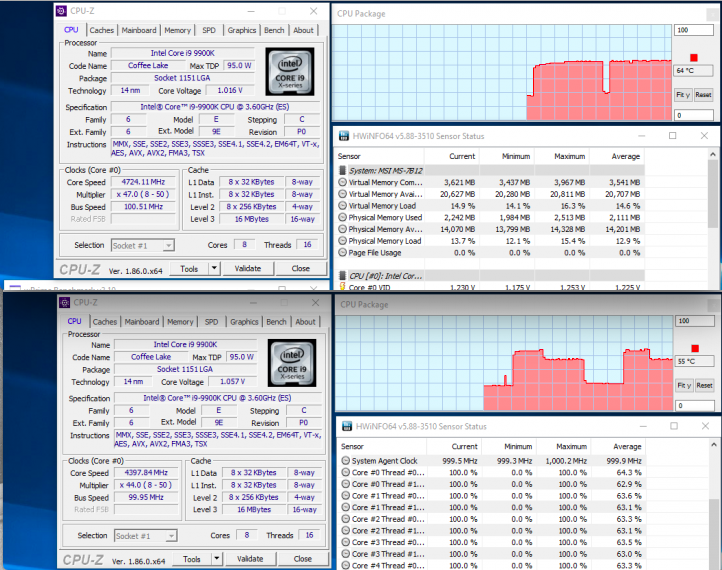
Task: Click Core Speed value 4724.11 MHz
Action: 143,182
